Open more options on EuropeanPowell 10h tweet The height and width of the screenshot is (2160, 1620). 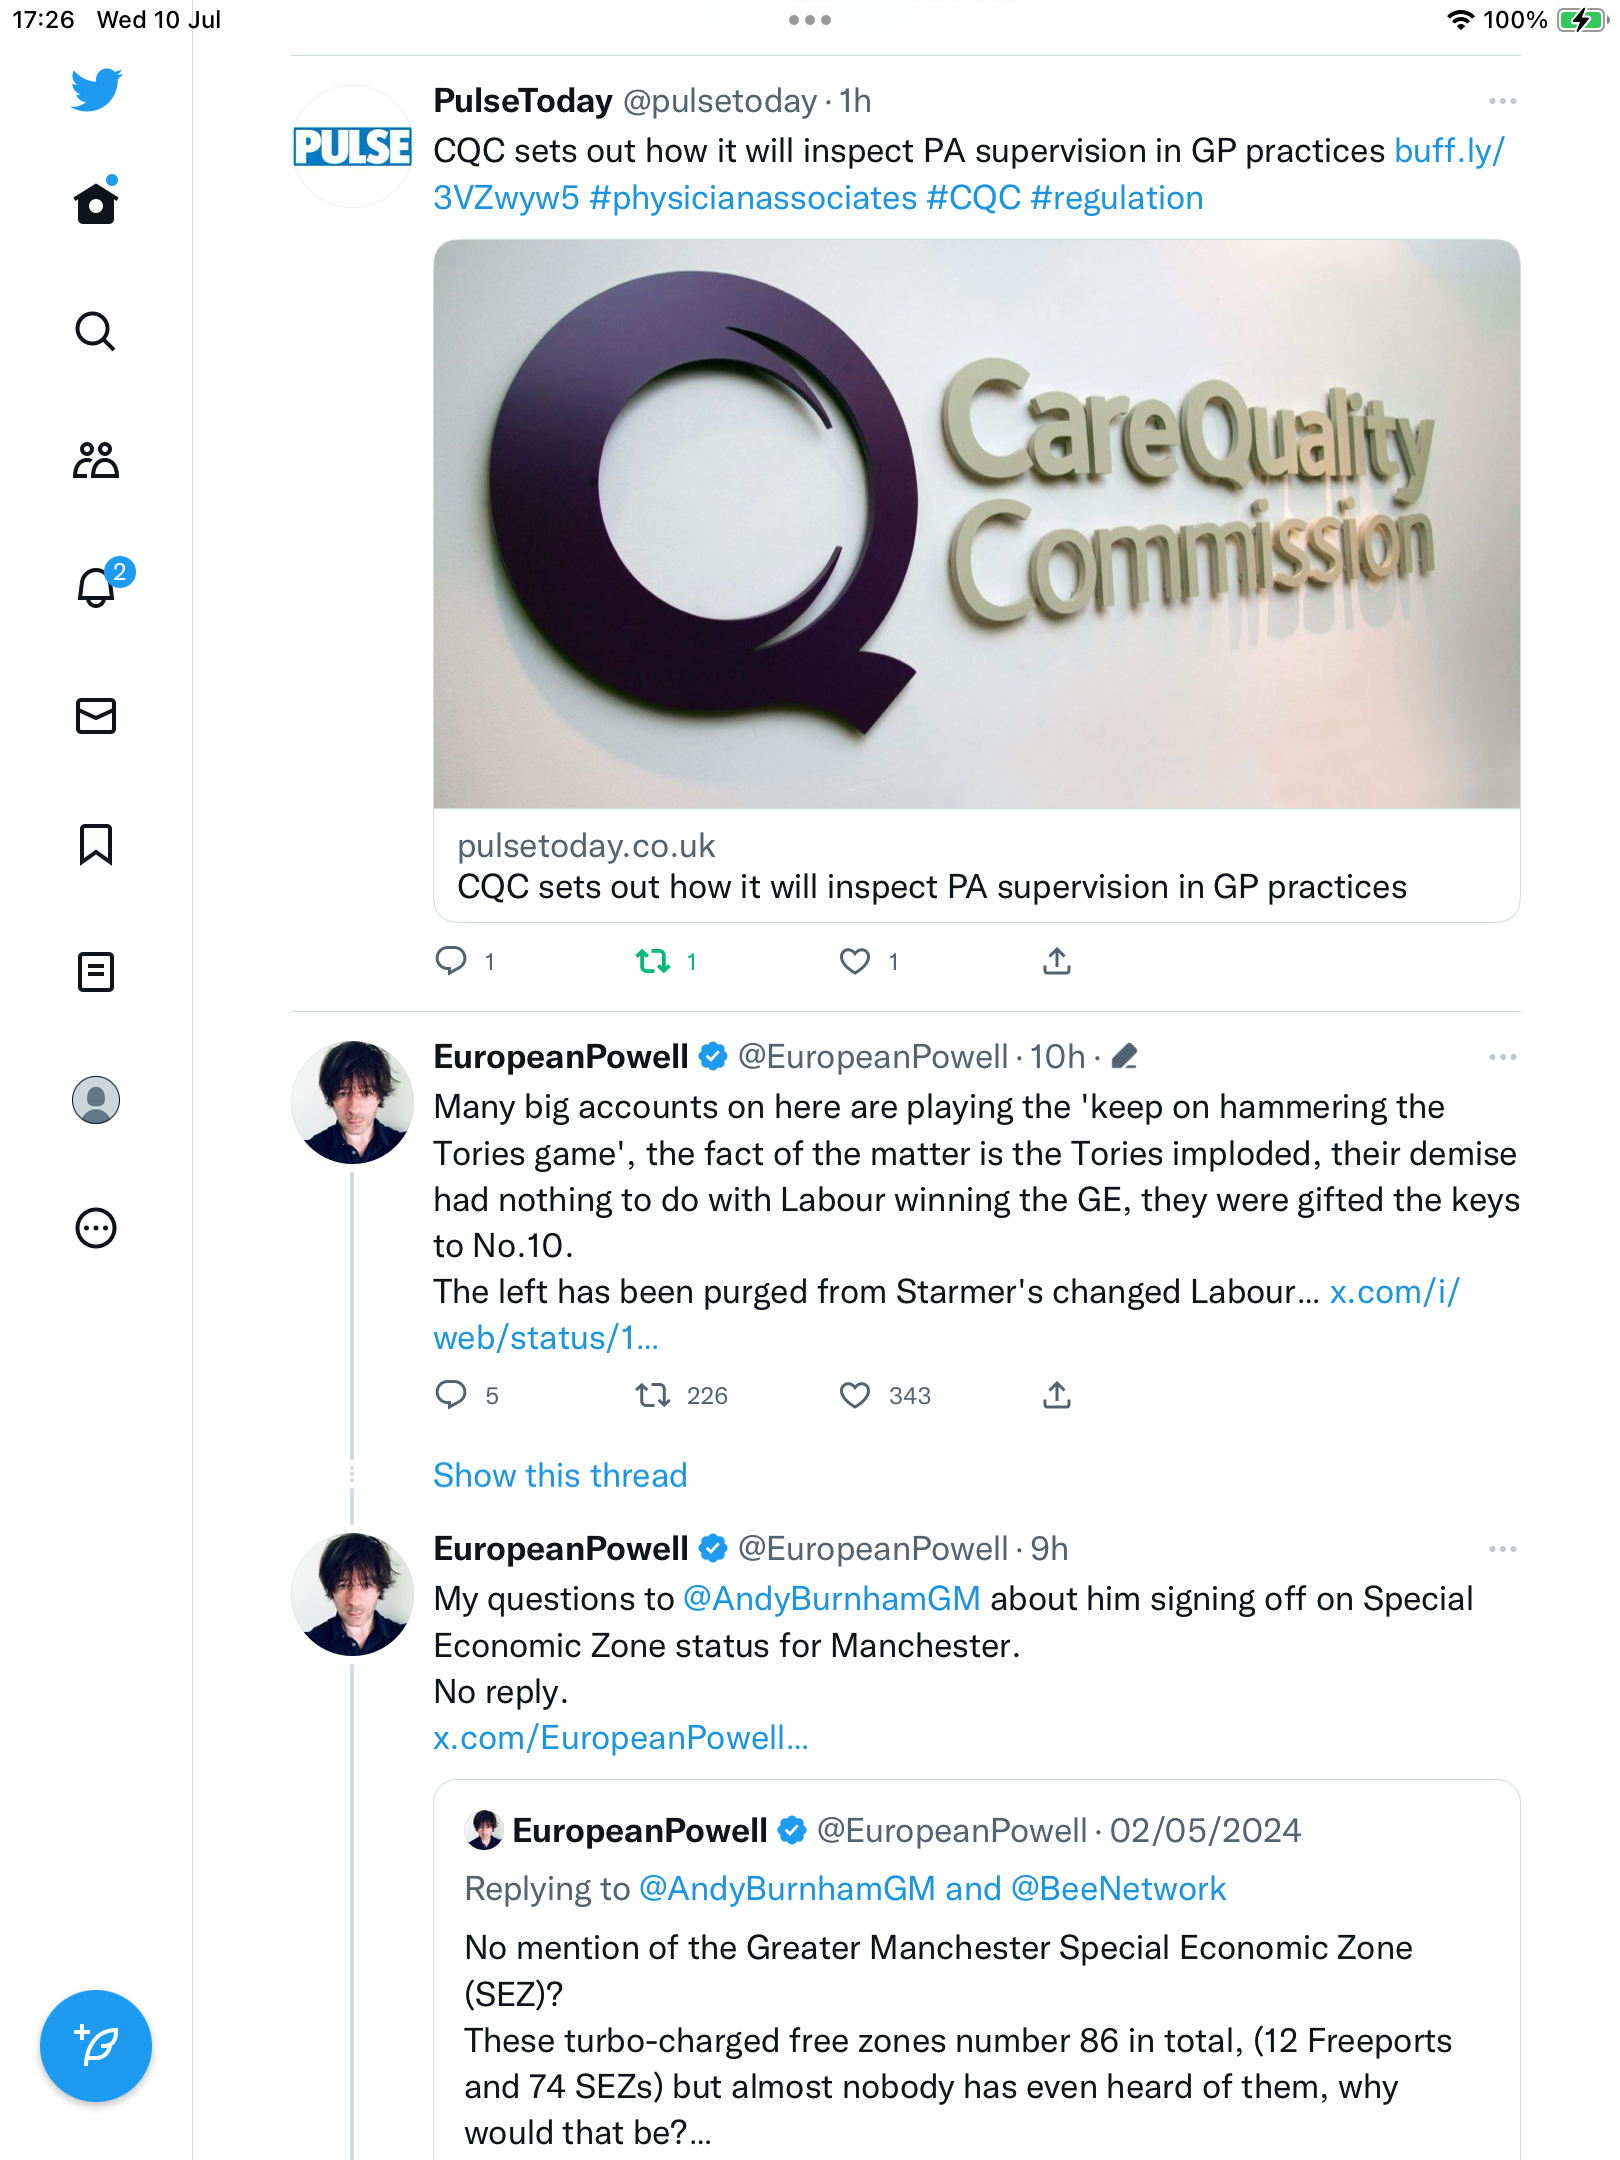click(x=1502, y=1057)
